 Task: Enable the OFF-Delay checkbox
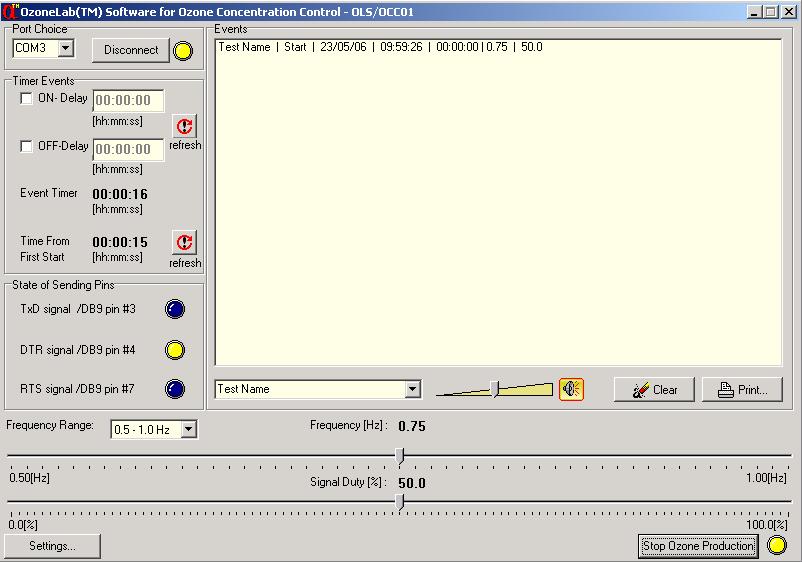pos(26,146)
